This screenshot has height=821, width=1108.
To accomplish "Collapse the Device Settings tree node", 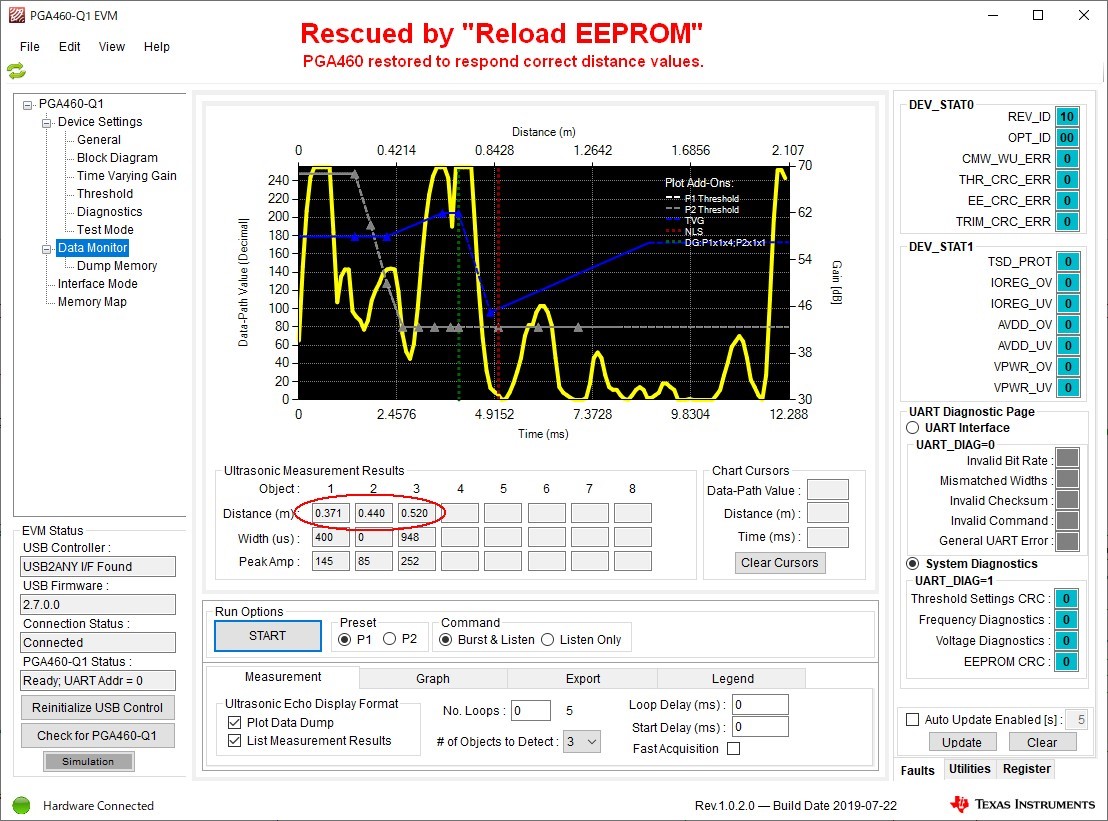I will (x=47, y=123).
